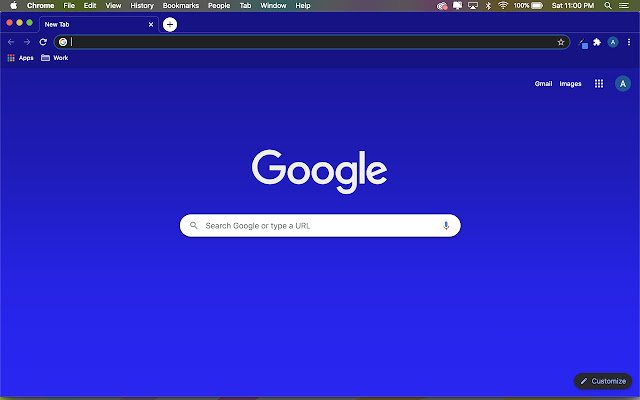Open the Wi-Fi status menu
640x400 pixels.
[x=503, y=5]
